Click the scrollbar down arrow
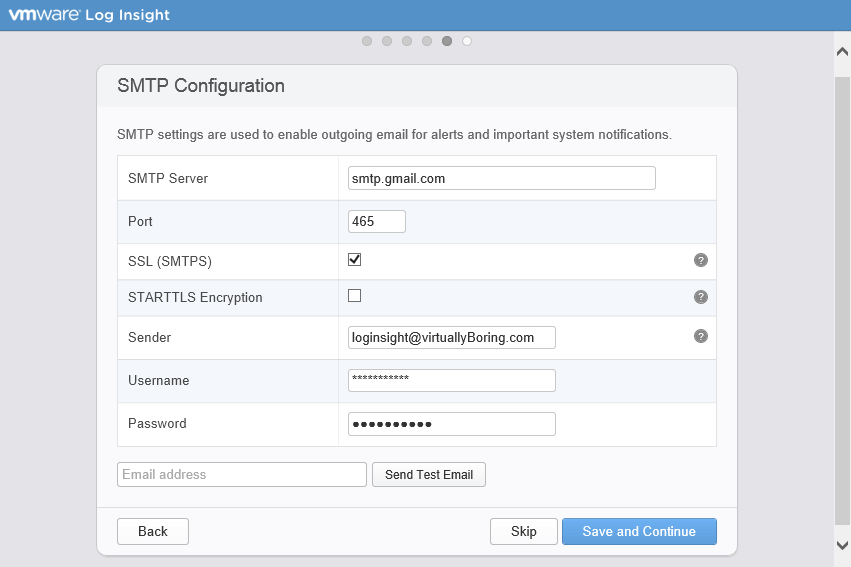This screenshot has height=567, width=851. tap(842, 545)
